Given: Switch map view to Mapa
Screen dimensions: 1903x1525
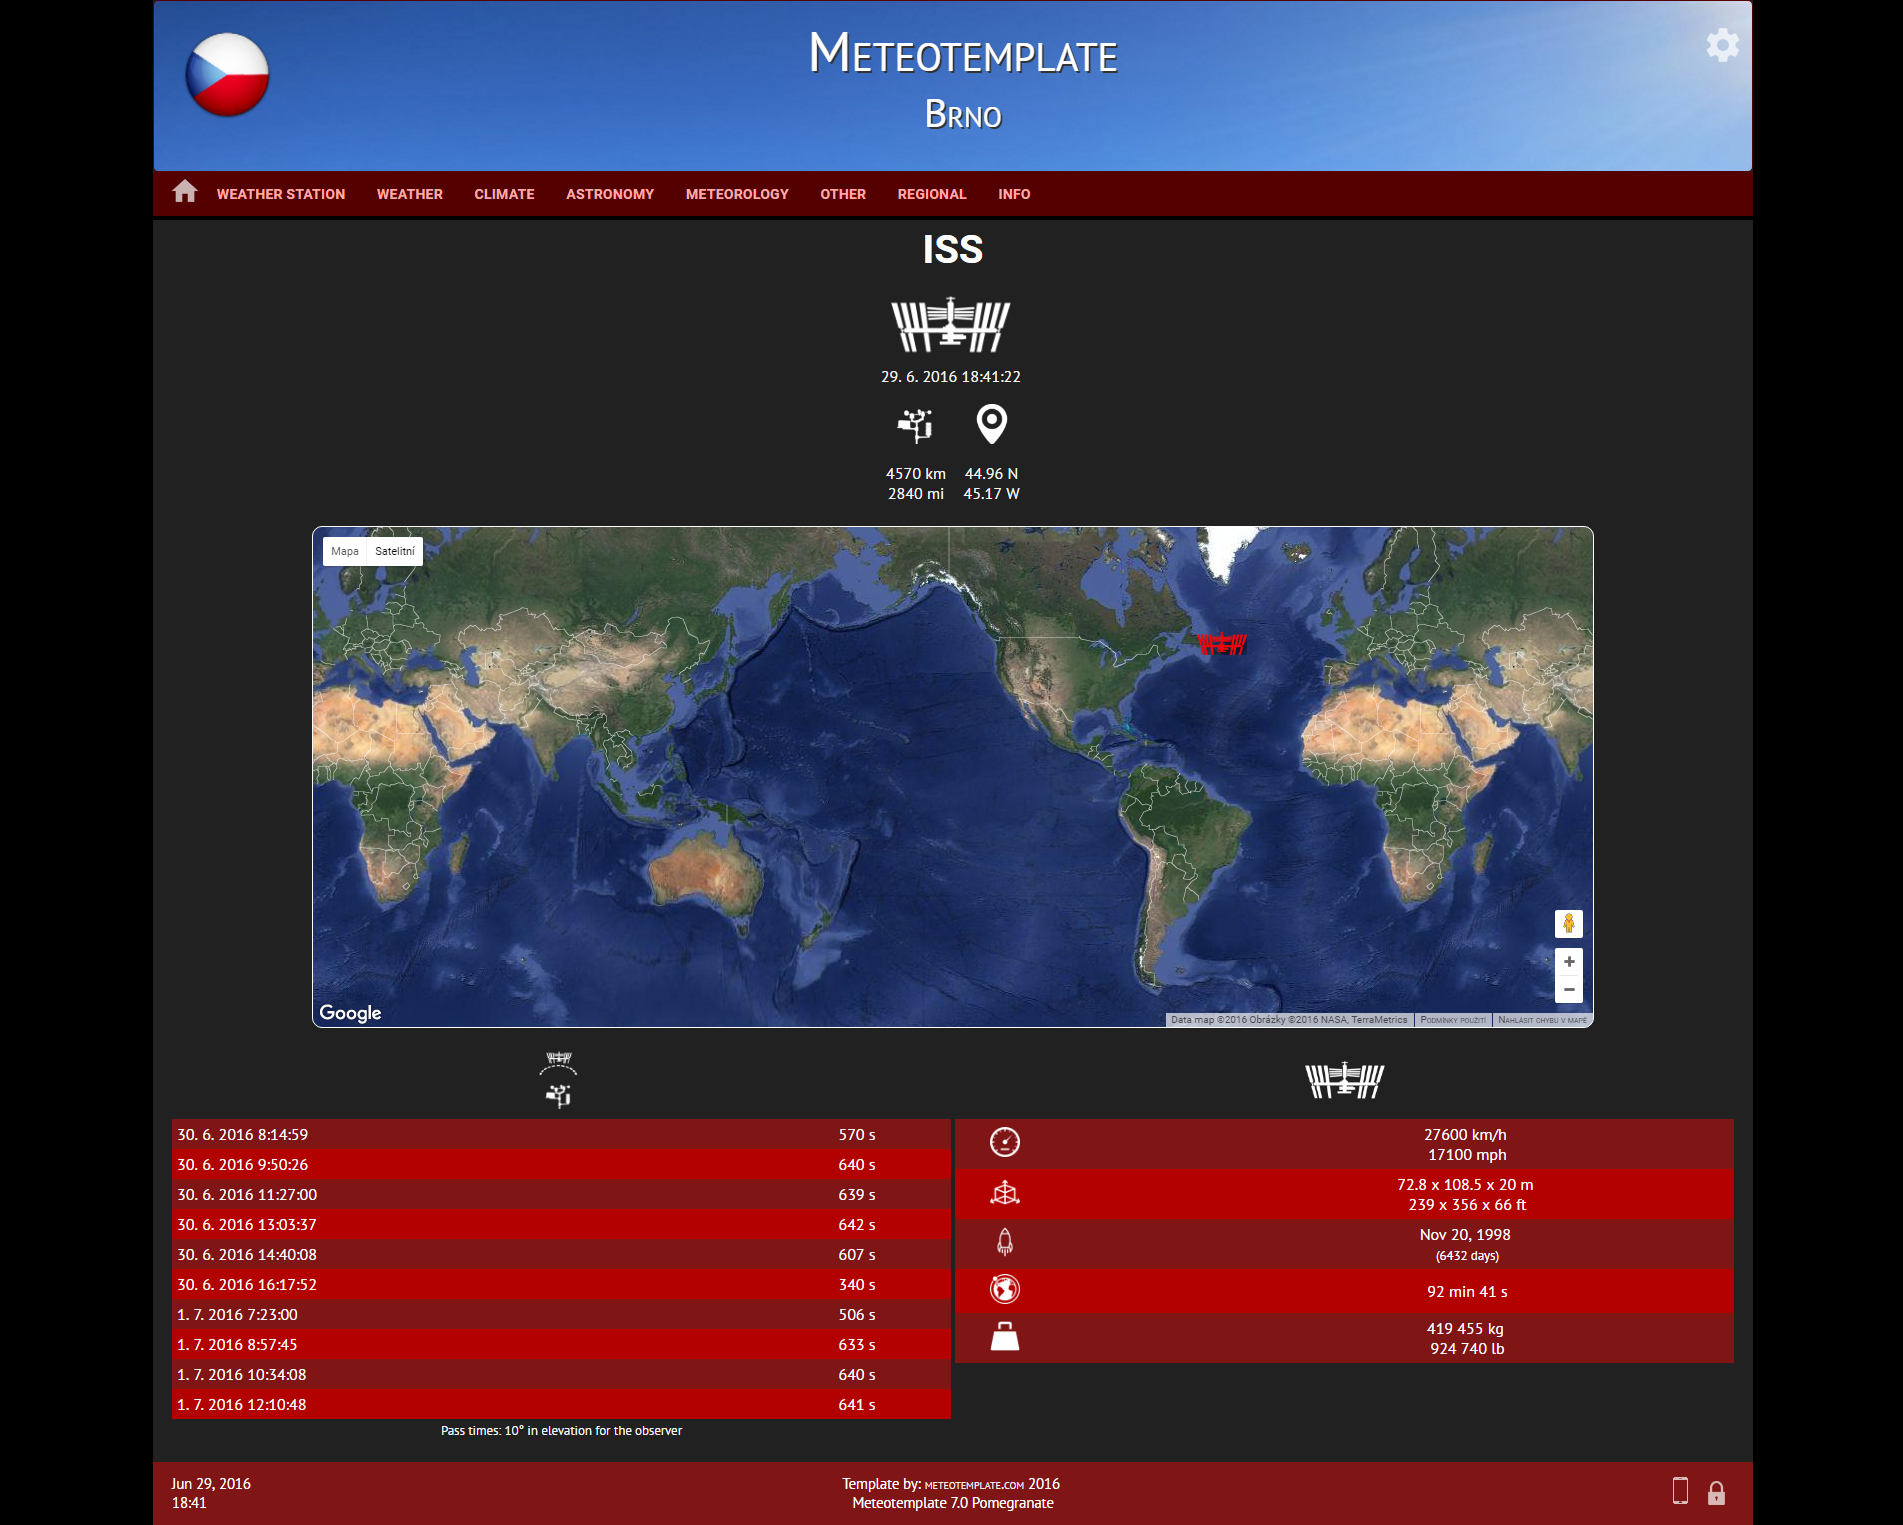Looking at the screenshot, I should tap(344, 551).
